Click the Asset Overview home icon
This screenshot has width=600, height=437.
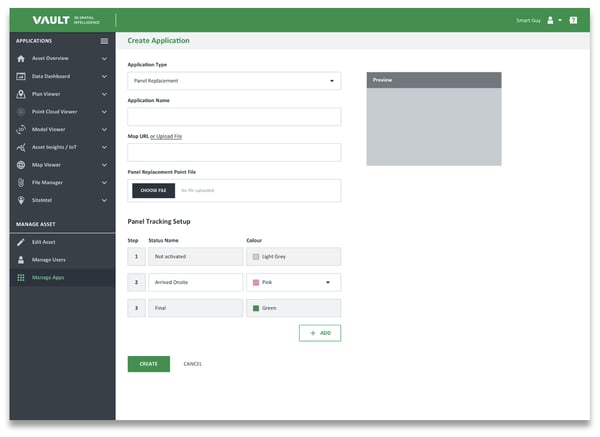(21, 59)
